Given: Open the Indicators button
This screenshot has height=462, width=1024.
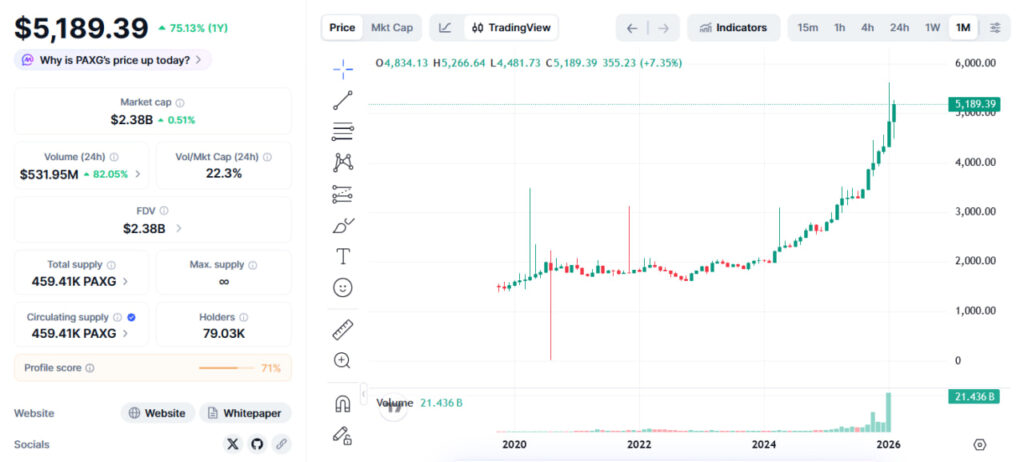Looking at the screenshot, I should (734, 28).
